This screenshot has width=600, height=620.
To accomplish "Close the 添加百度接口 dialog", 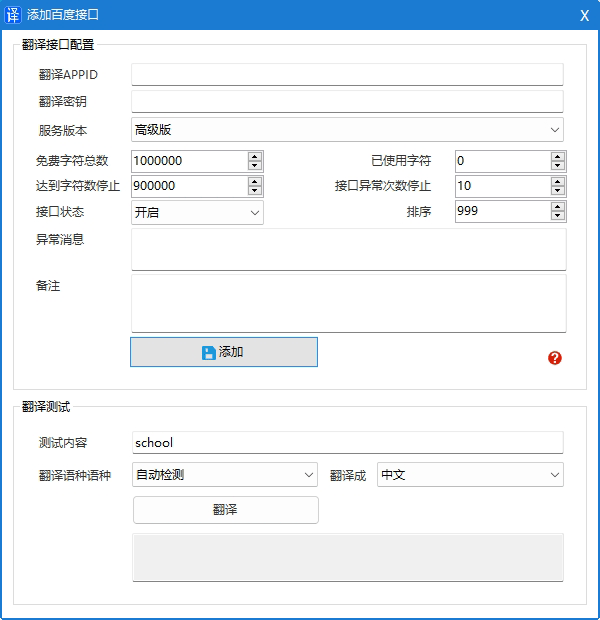I will (x=584, y=15).
